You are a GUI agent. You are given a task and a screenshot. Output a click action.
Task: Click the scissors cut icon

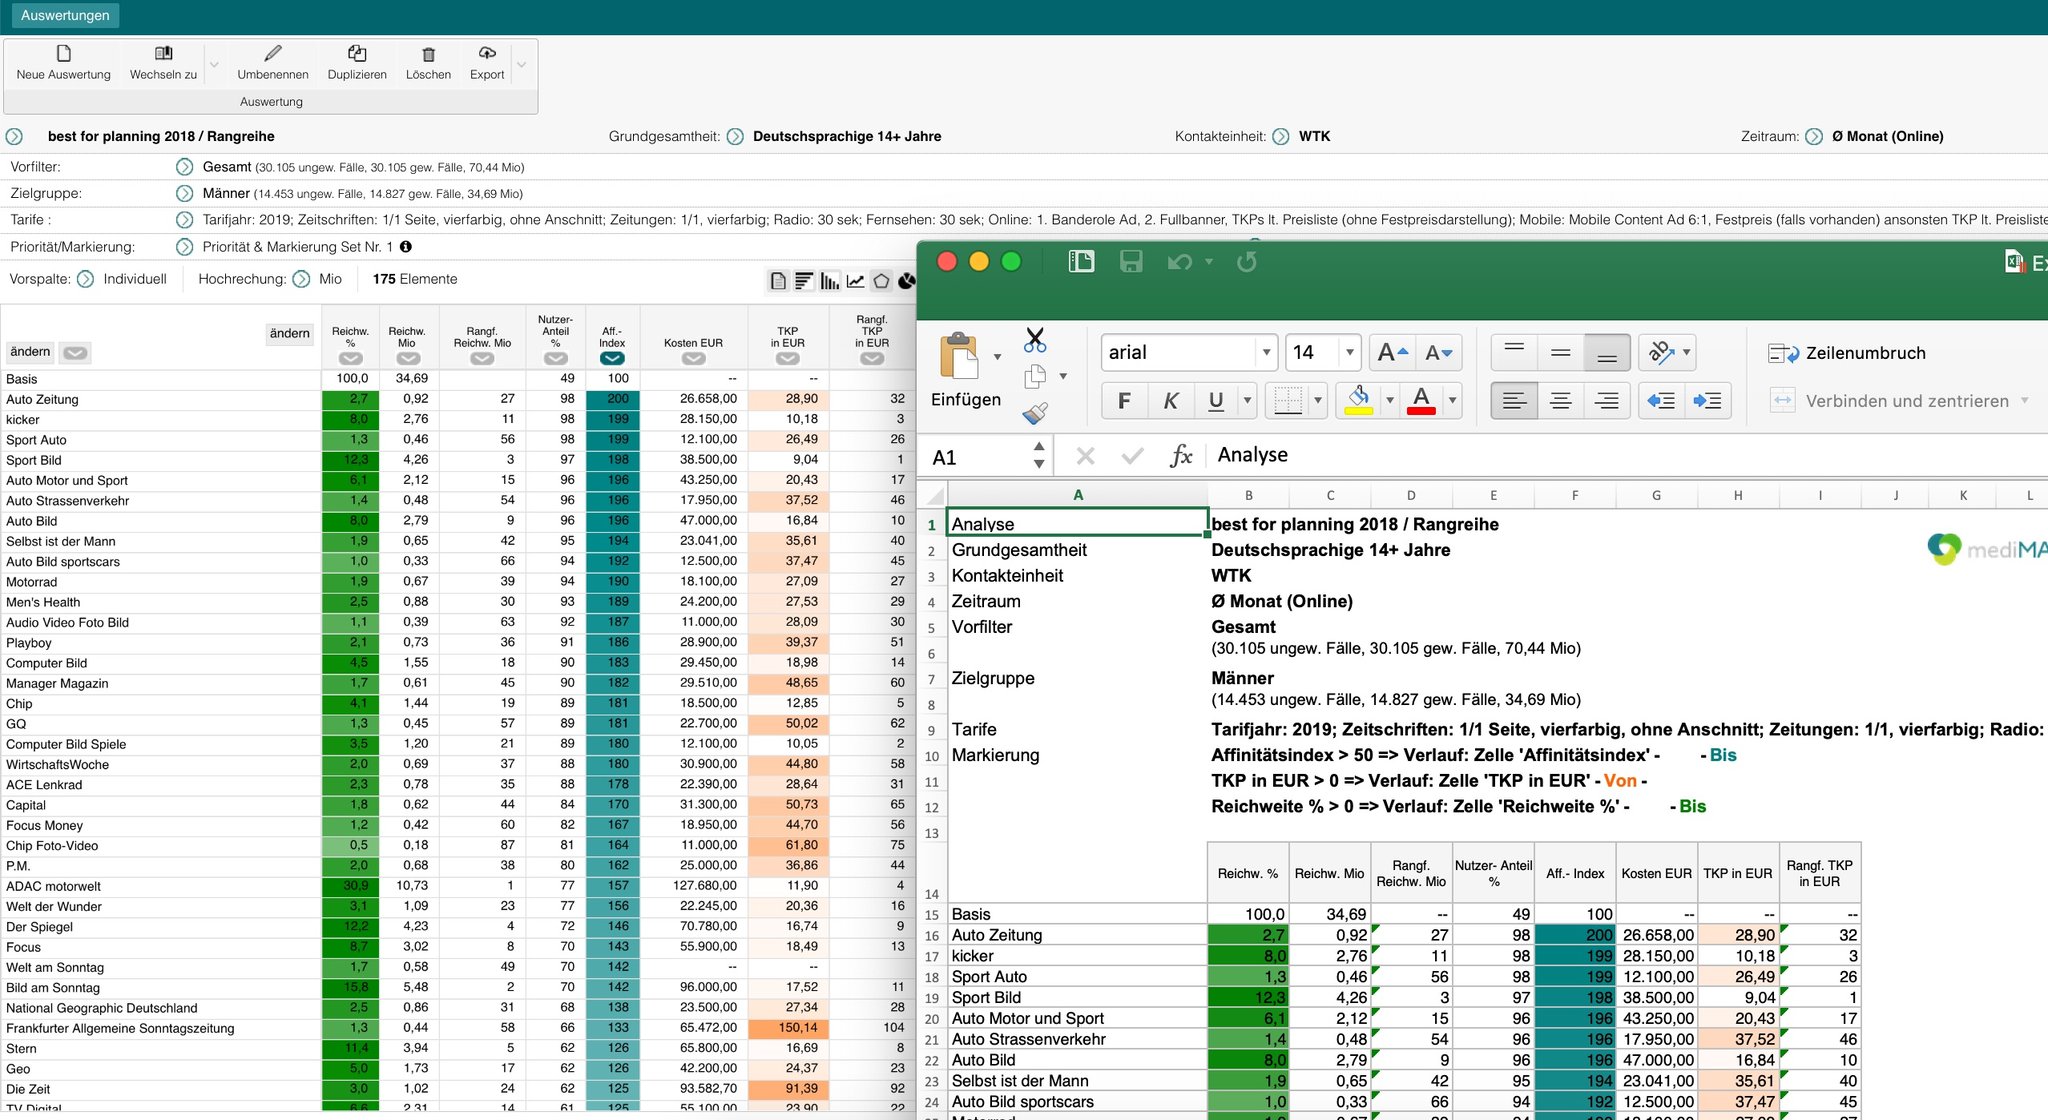coord(1035,340)
